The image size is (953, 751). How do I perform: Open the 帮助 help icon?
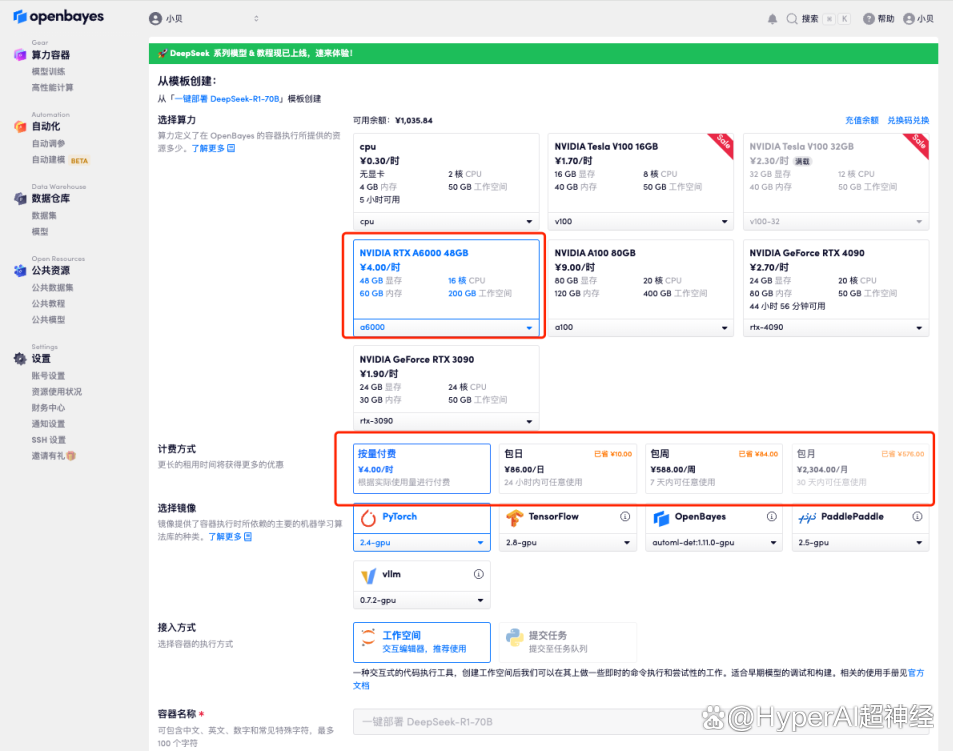click(868, 19)
